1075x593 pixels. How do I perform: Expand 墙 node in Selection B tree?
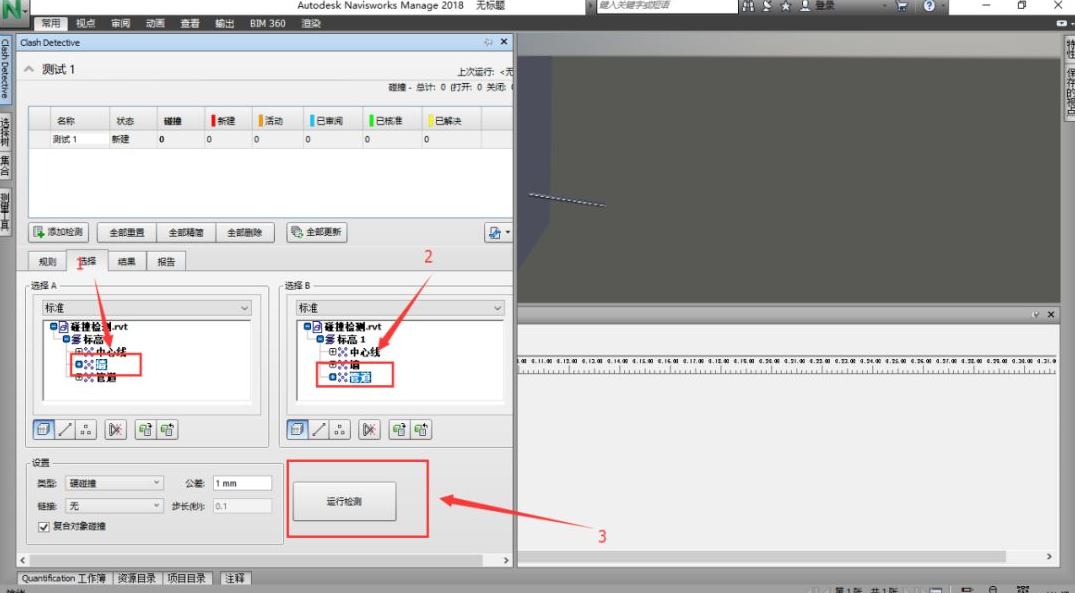(333, 364)
